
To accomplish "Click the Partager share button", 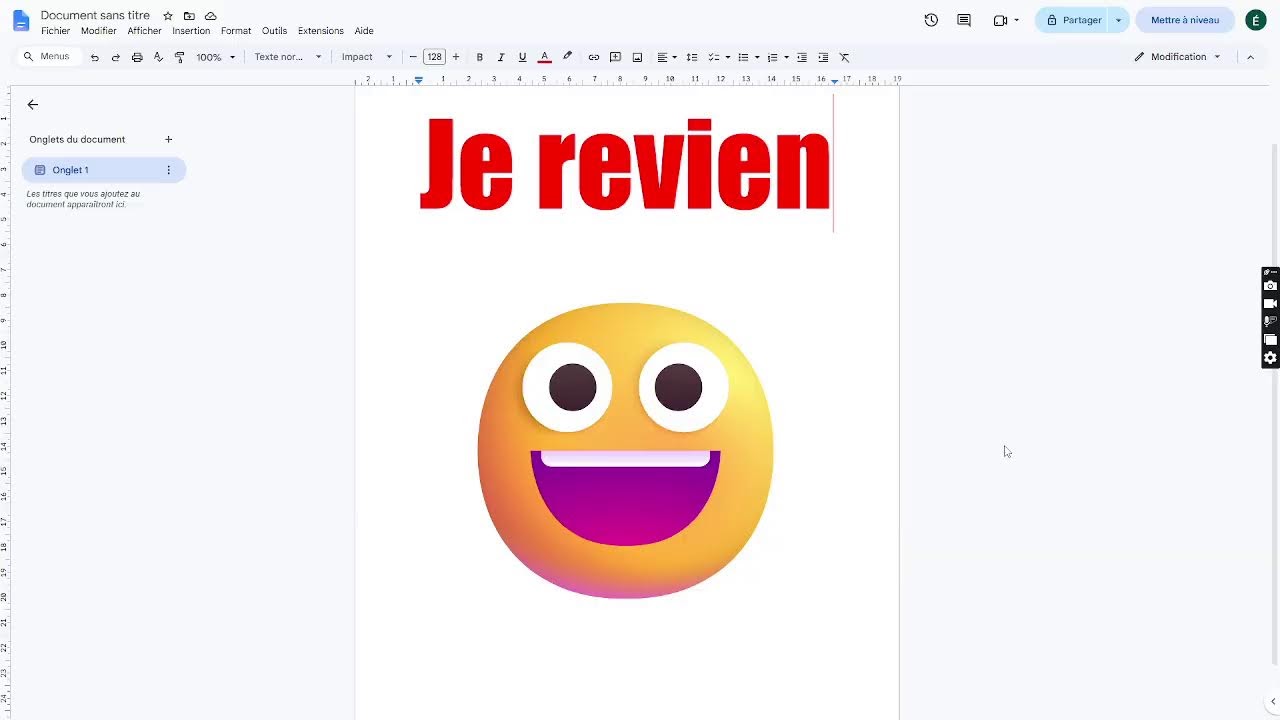I will 1073,20.
